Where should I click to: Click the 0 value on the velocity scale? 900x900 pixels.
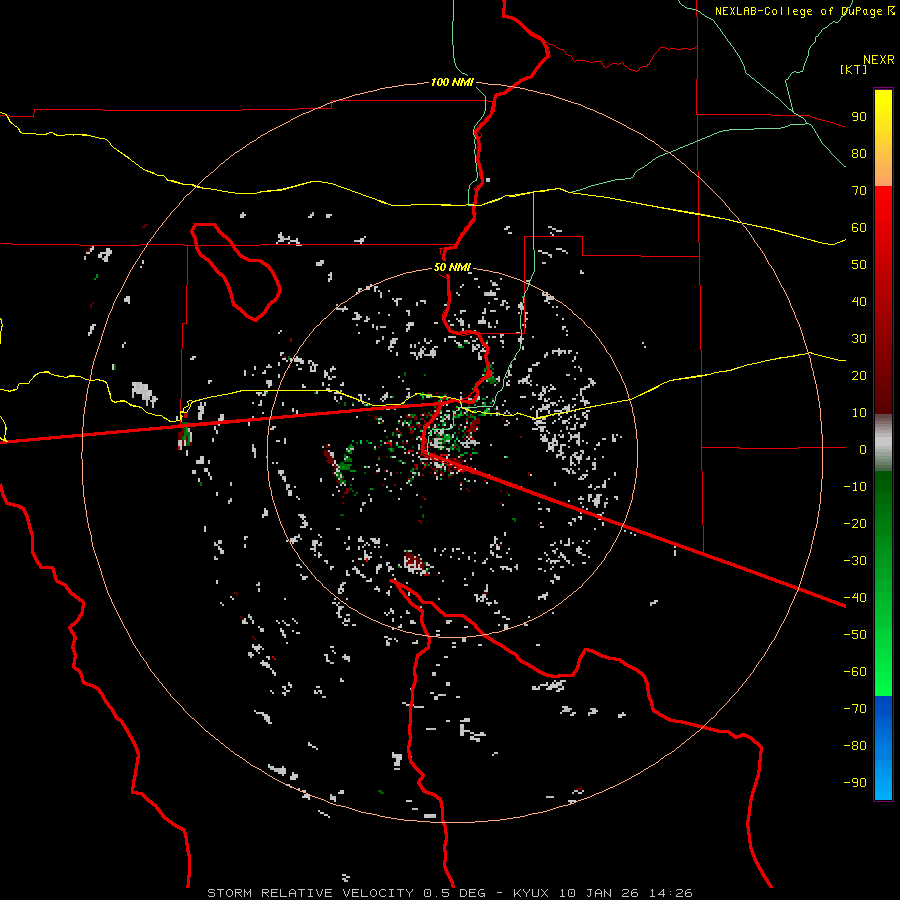[x=863, y=450]
